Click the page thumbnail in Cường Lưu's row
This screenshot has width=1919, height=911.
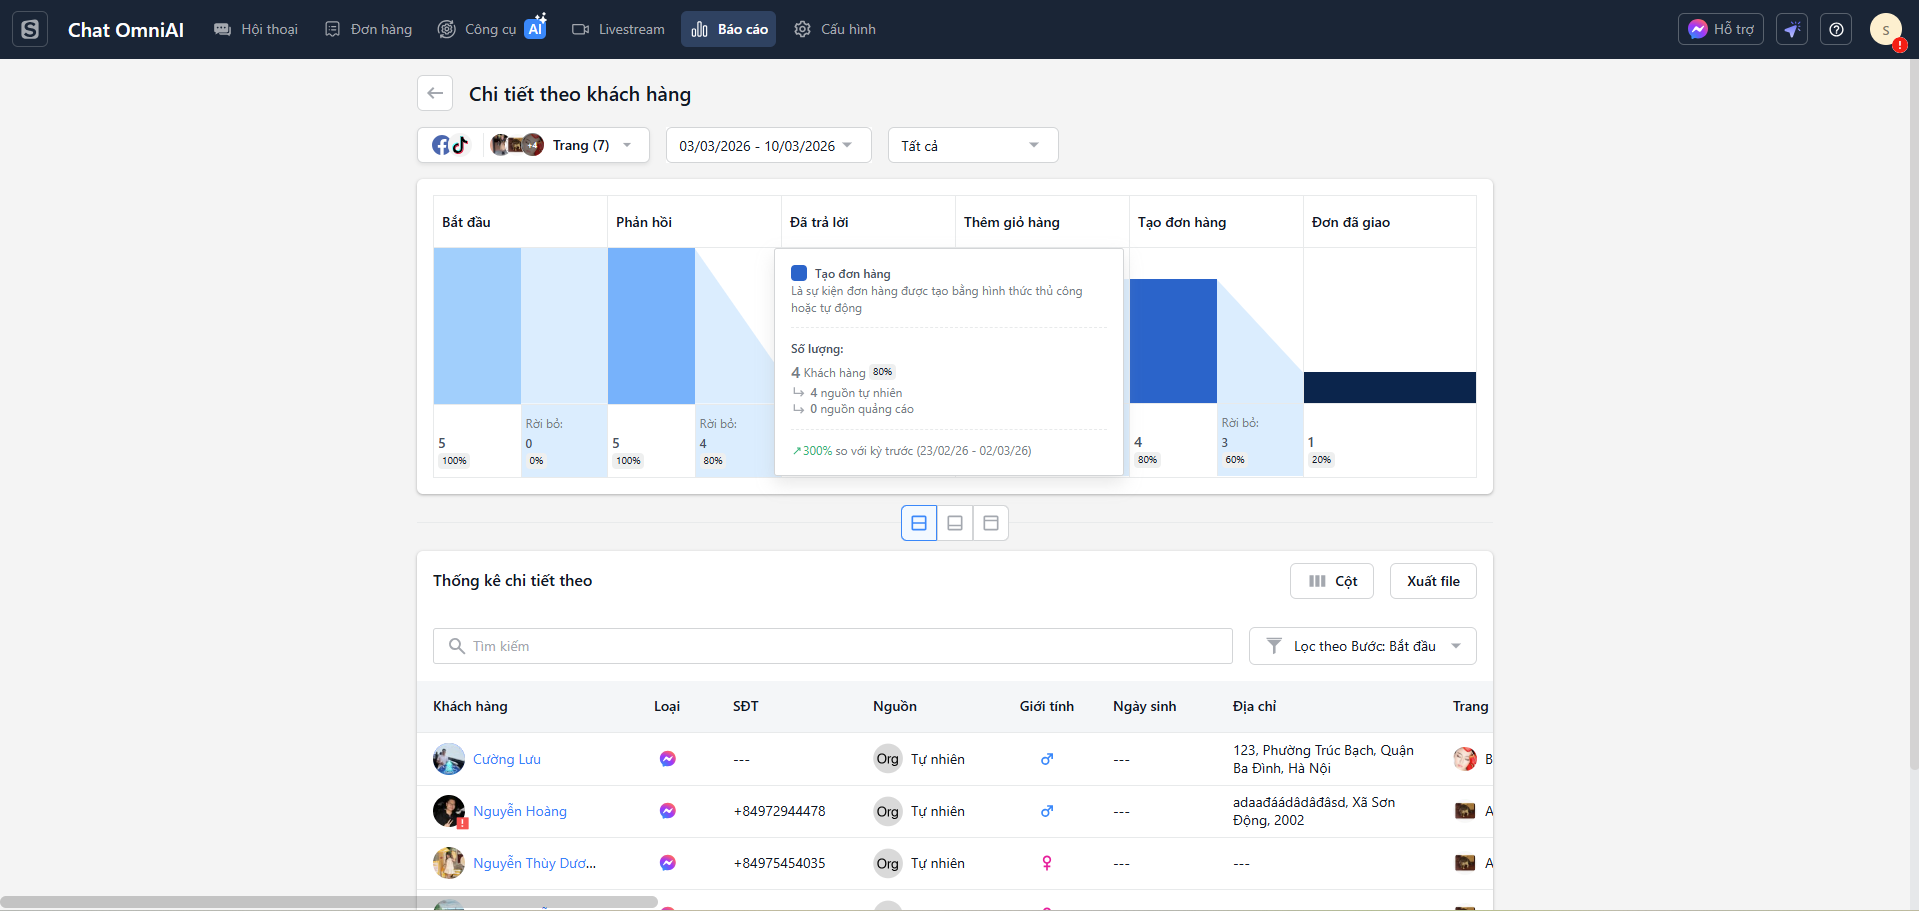click(1465, 759)
